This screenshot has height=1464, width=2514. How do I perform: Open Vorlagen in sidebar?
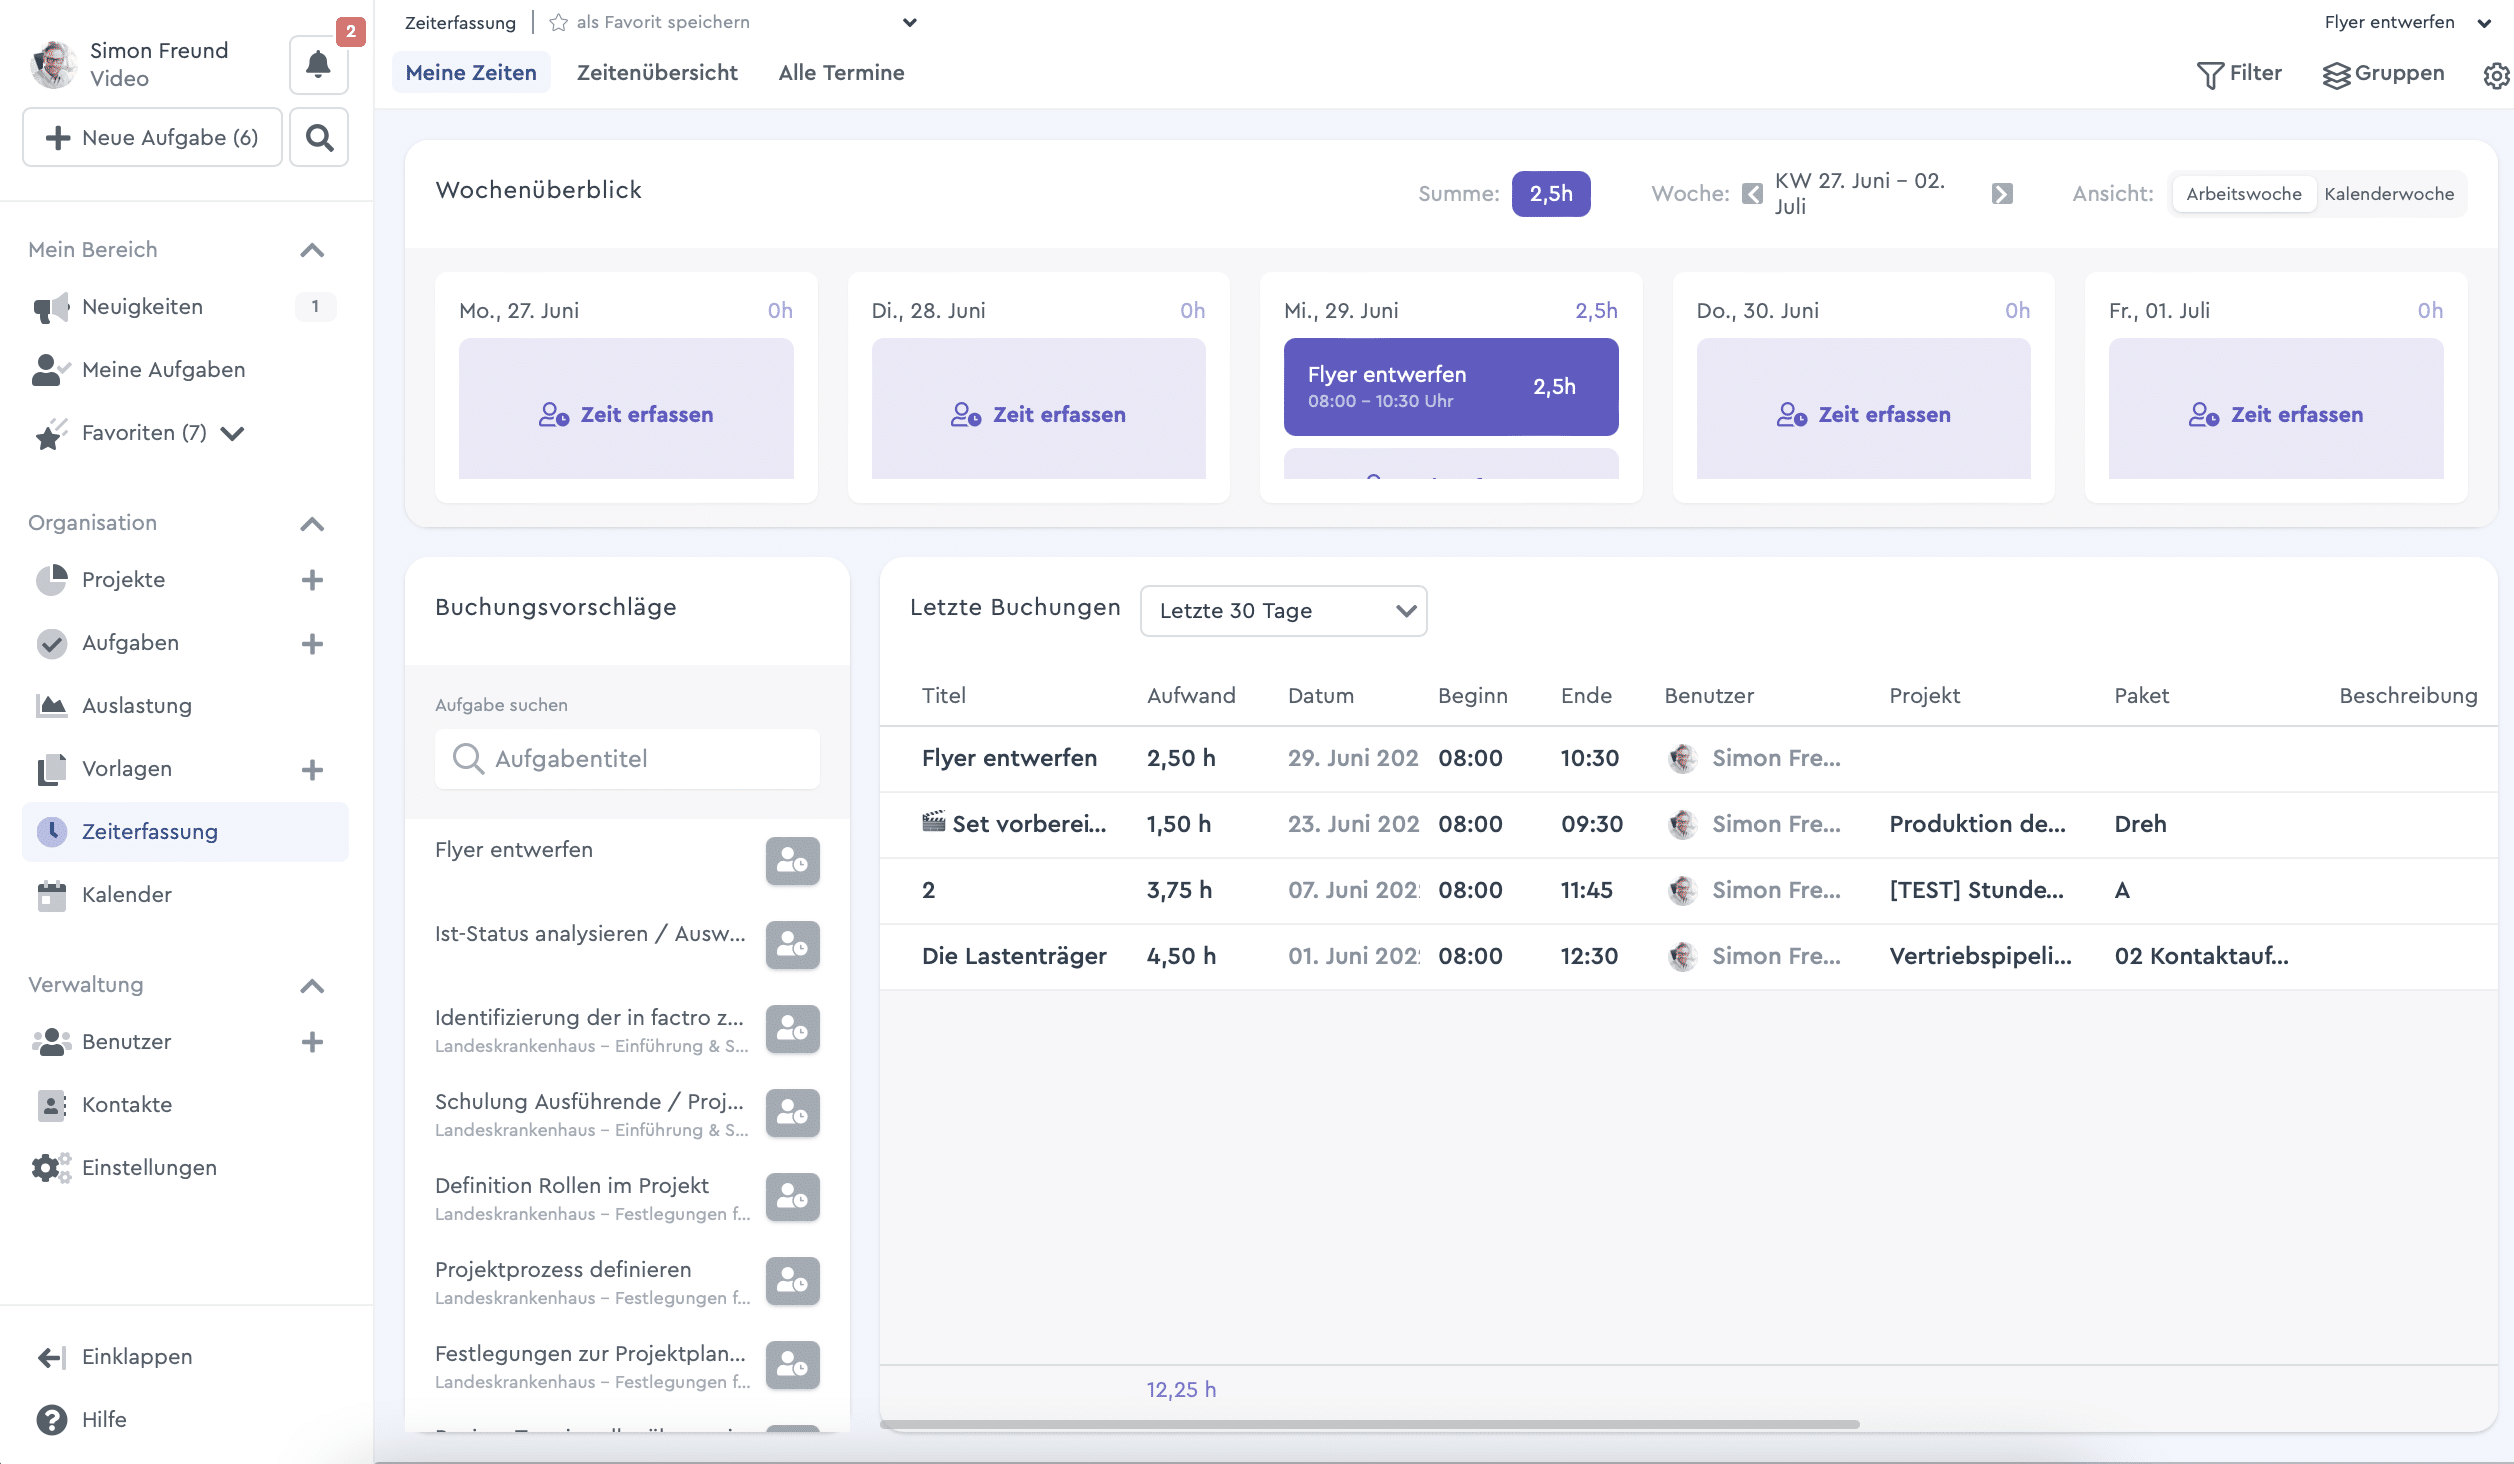127,769
